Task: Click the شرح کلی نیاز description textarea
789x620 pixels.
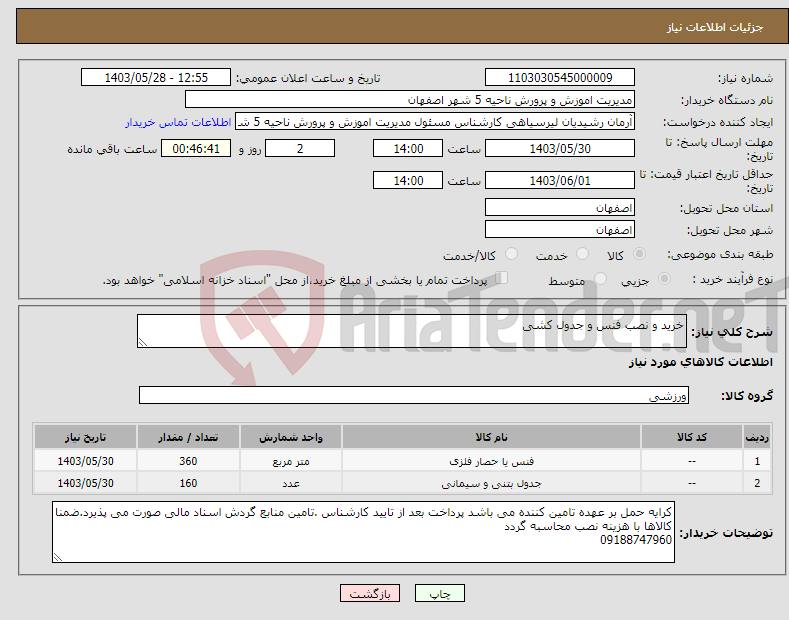Action: tap(412, 331)
